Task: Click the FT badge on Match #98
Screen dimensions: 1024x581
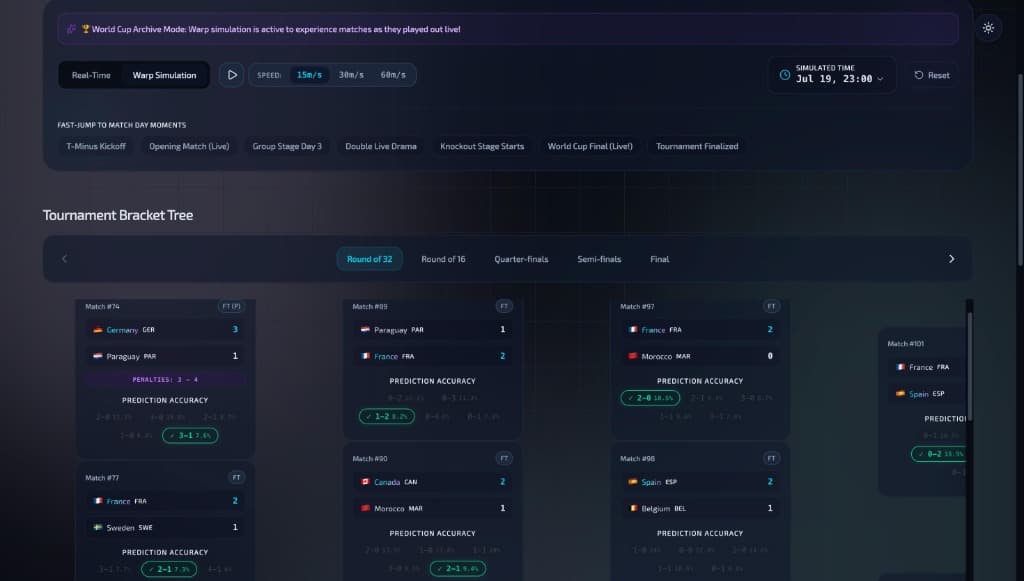Action: 771,458
